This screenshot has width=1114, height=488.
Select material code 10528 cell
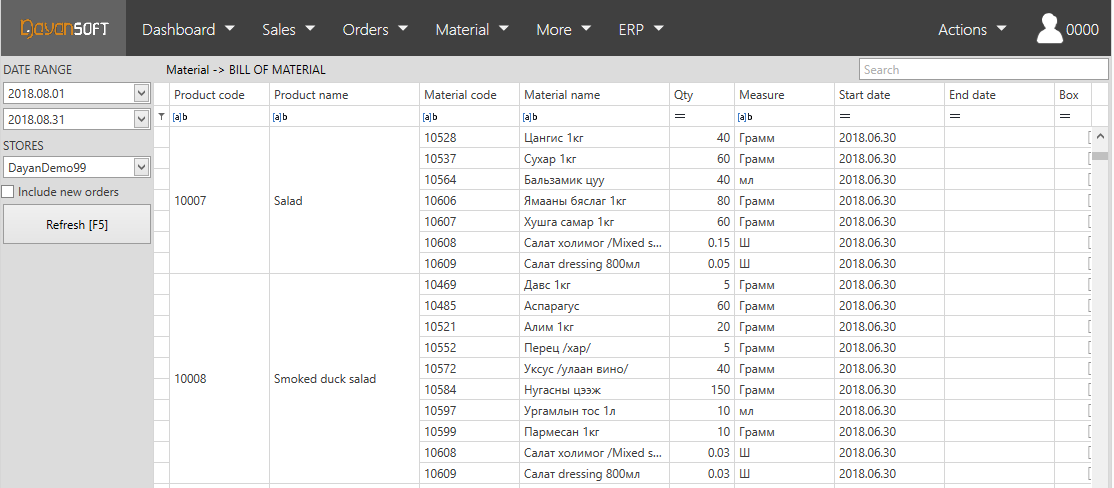470,137
